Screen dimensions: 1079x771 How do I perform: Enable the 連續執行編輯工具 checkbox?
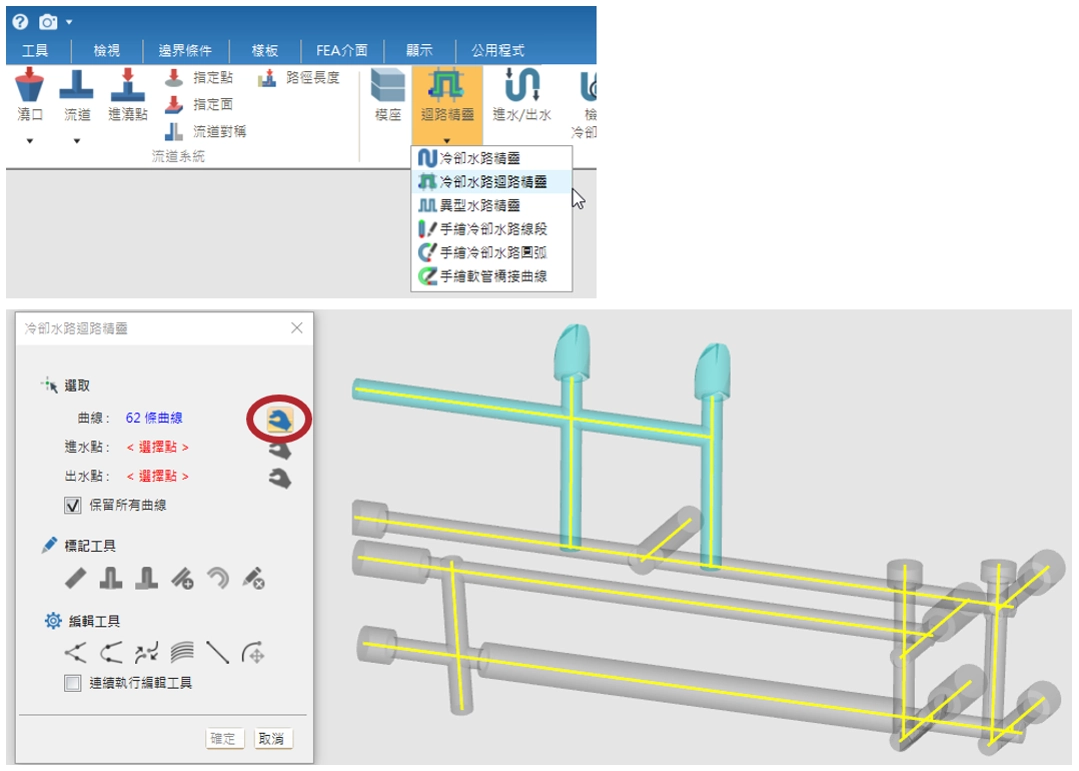[72, 684]
